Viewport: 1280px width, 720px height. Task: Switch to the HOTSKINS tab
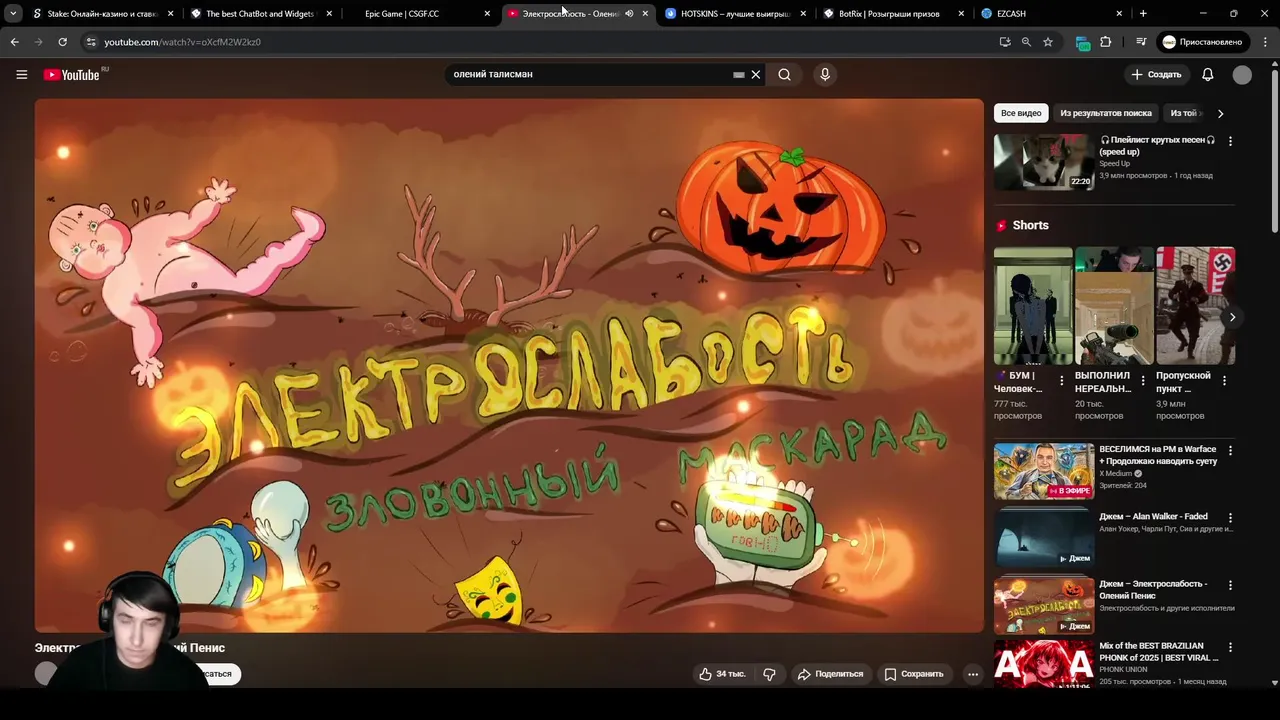click(x=735, y=13)
